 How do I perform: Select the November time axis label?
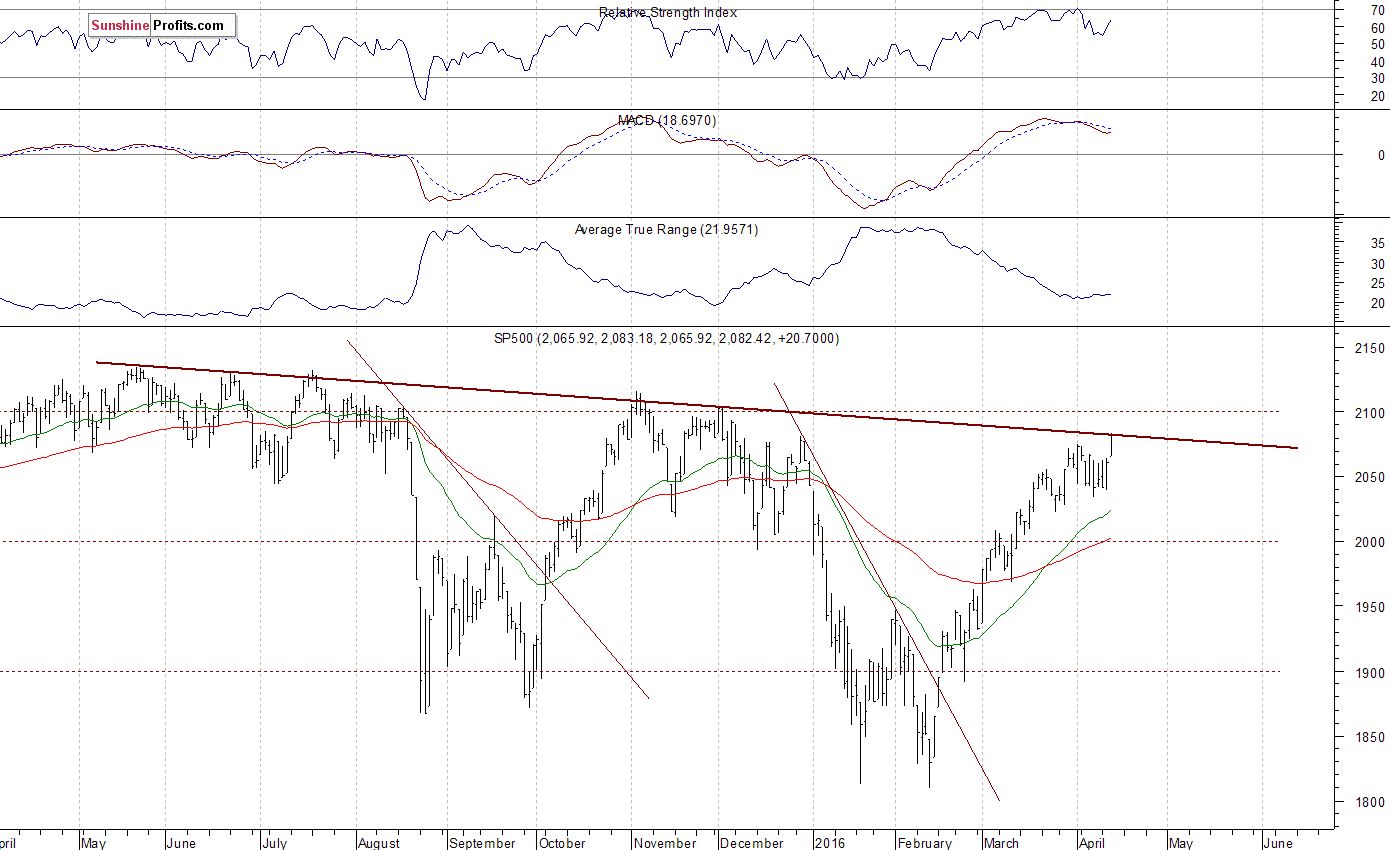(667, 843)
